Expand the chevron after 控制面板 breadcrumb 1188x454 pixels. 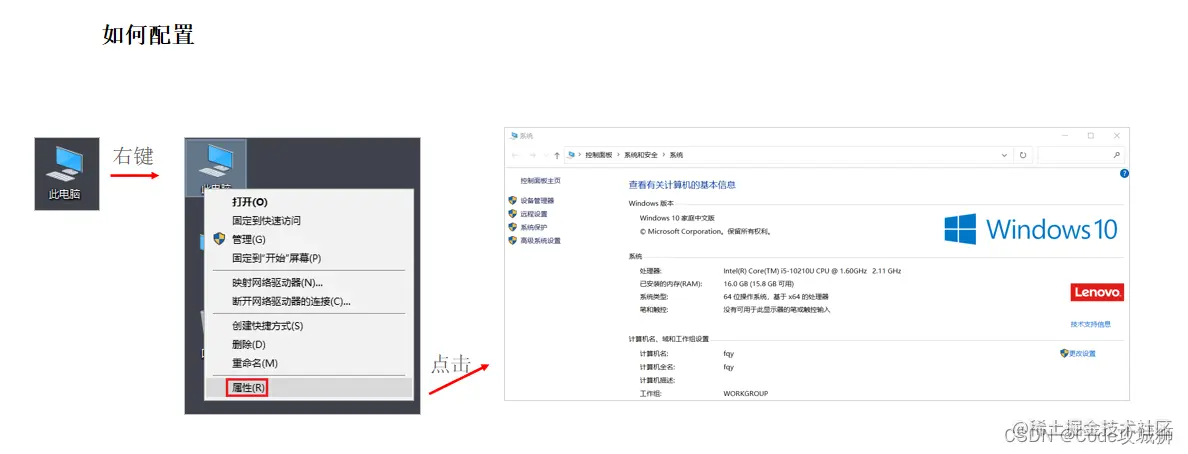click(x=618, y=155)
